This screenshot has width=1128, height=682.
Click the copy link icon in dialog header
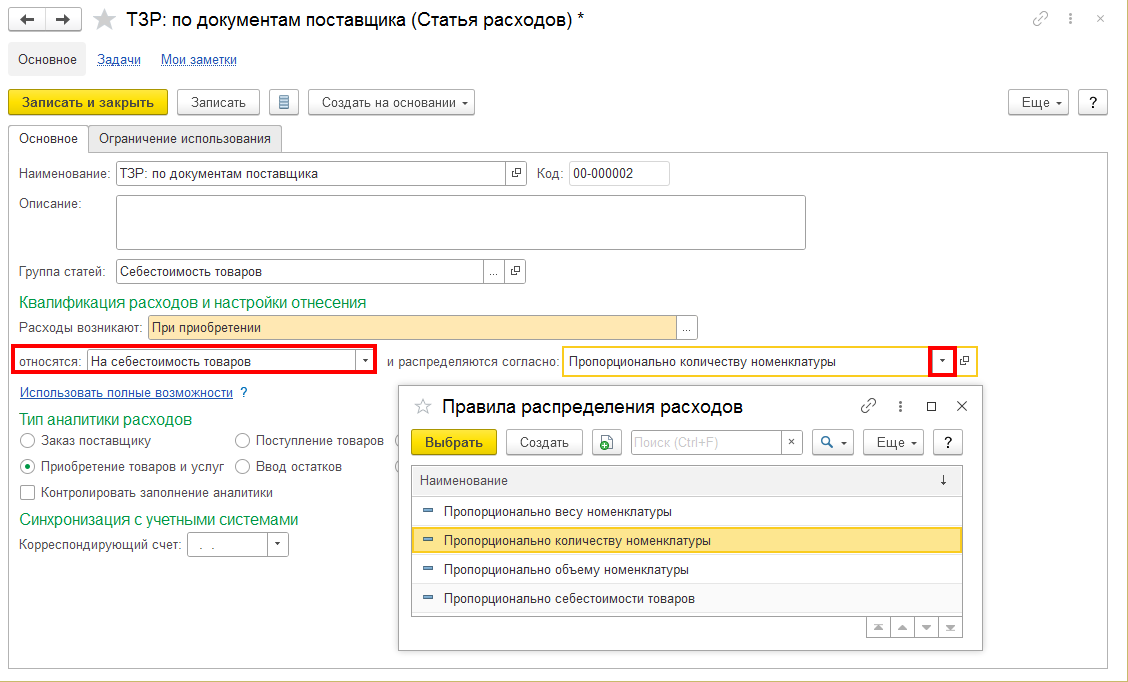[868, 406]
